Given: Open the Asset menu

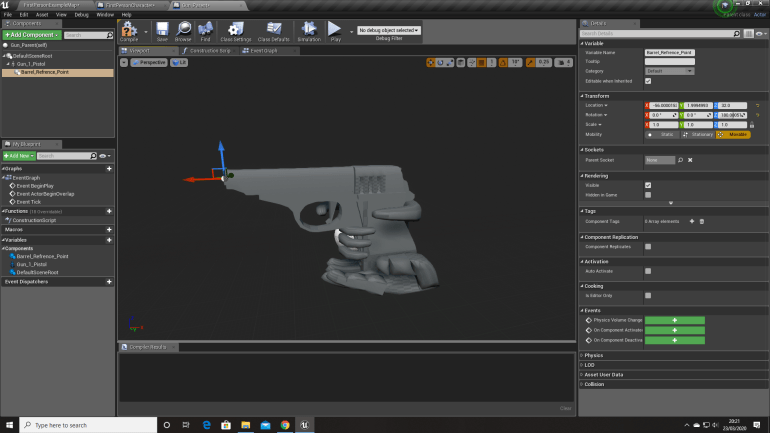Looking at the screenshot, I should click(42, 15).
